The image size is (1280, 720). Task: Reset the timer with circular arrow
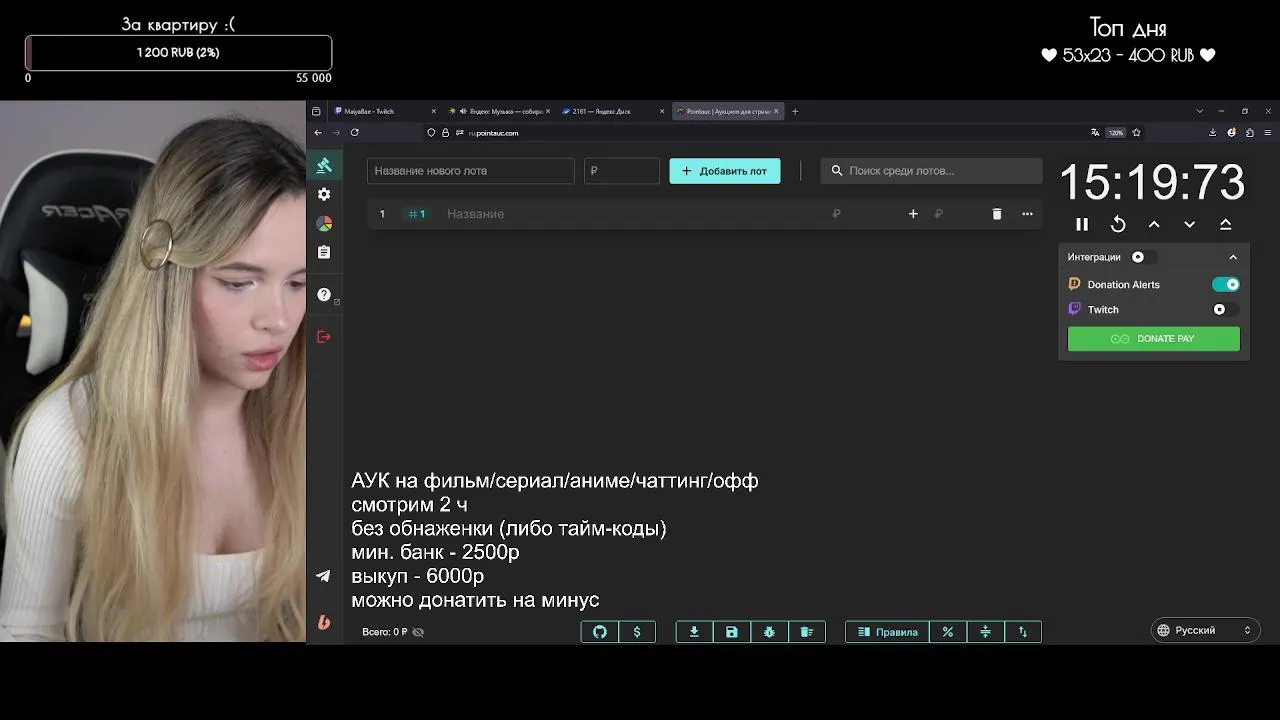(x=1118, y=224)
